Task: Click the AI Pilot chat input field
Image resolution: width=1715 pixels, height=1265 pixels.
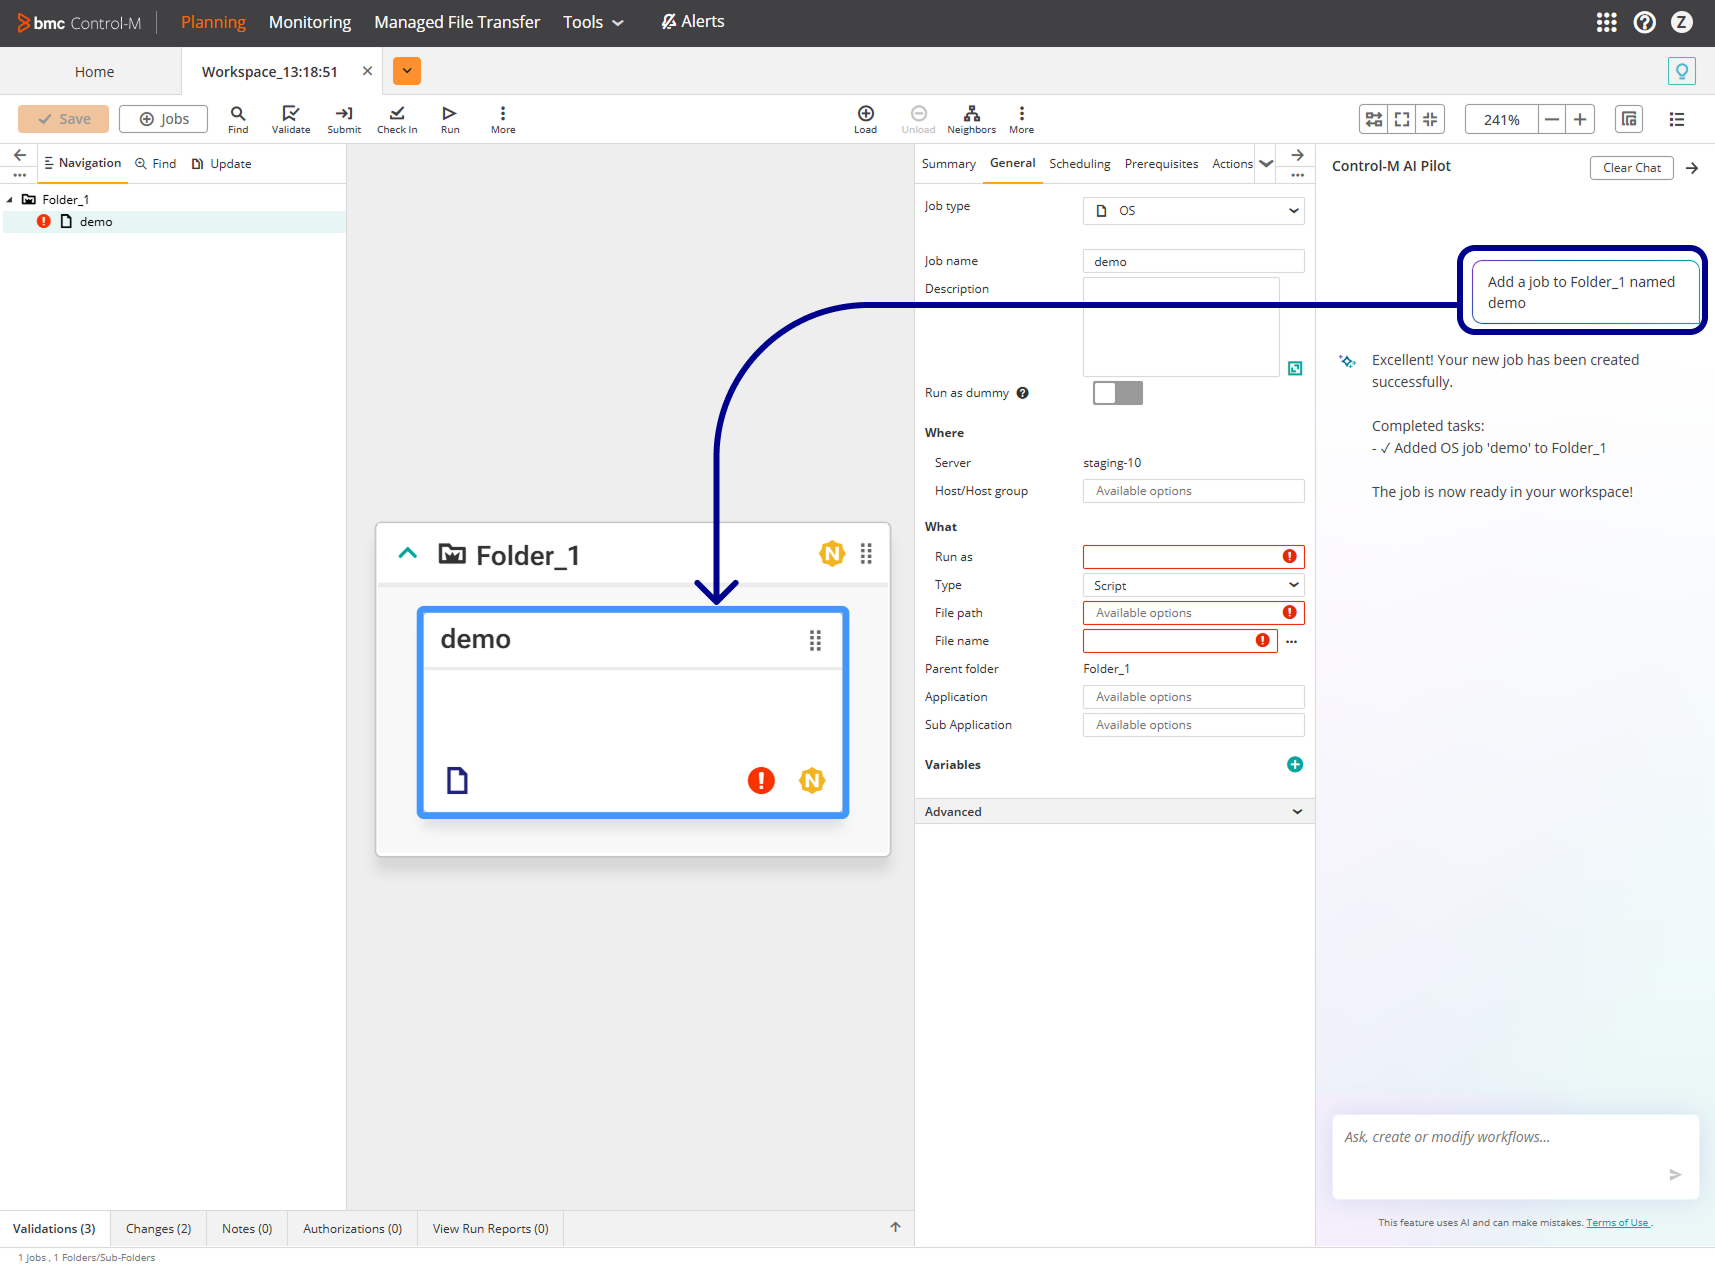Action: click(1500, 1150)
